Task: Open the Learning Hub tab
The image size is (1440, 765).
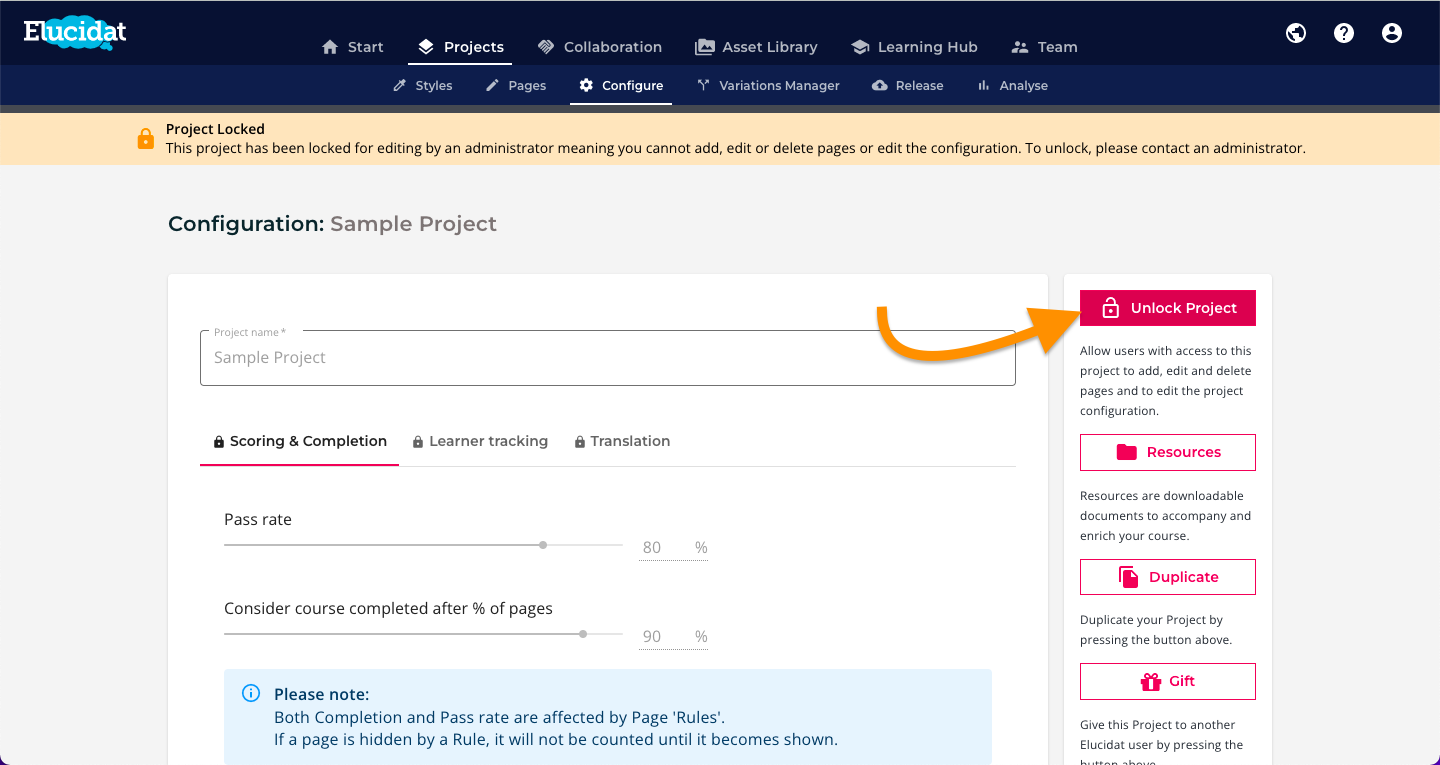Action: tap(914, 47)
